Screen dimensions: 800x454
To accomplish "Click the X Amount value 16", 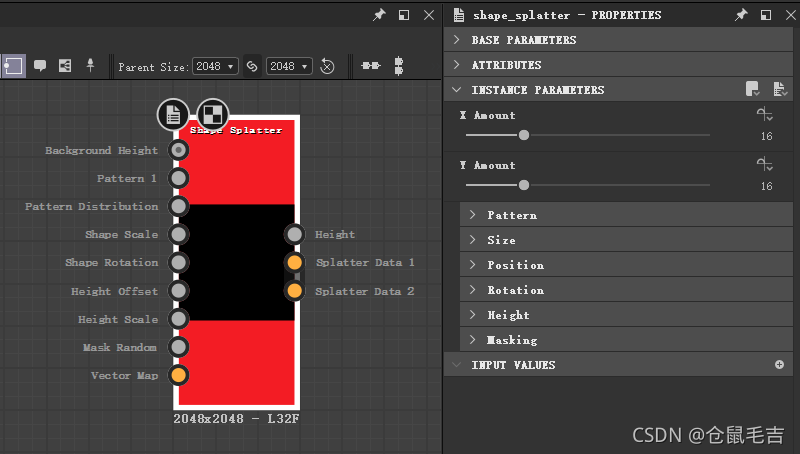I will point(766,136).
